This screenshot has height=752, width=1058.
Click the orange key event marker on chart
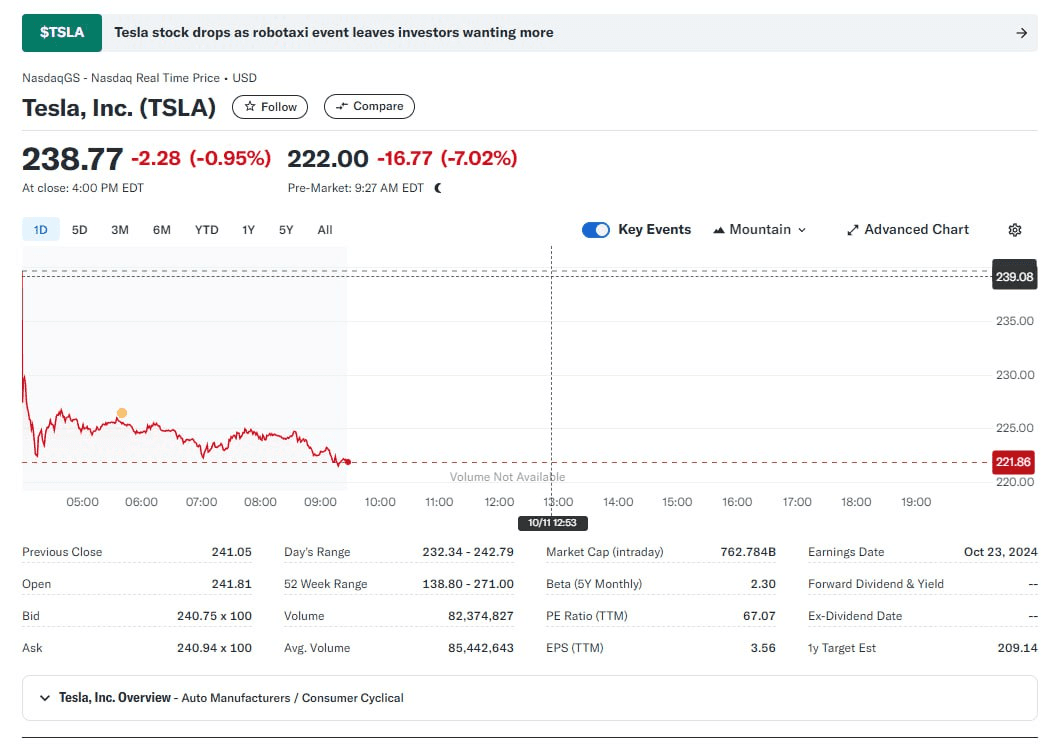point(122,413)
